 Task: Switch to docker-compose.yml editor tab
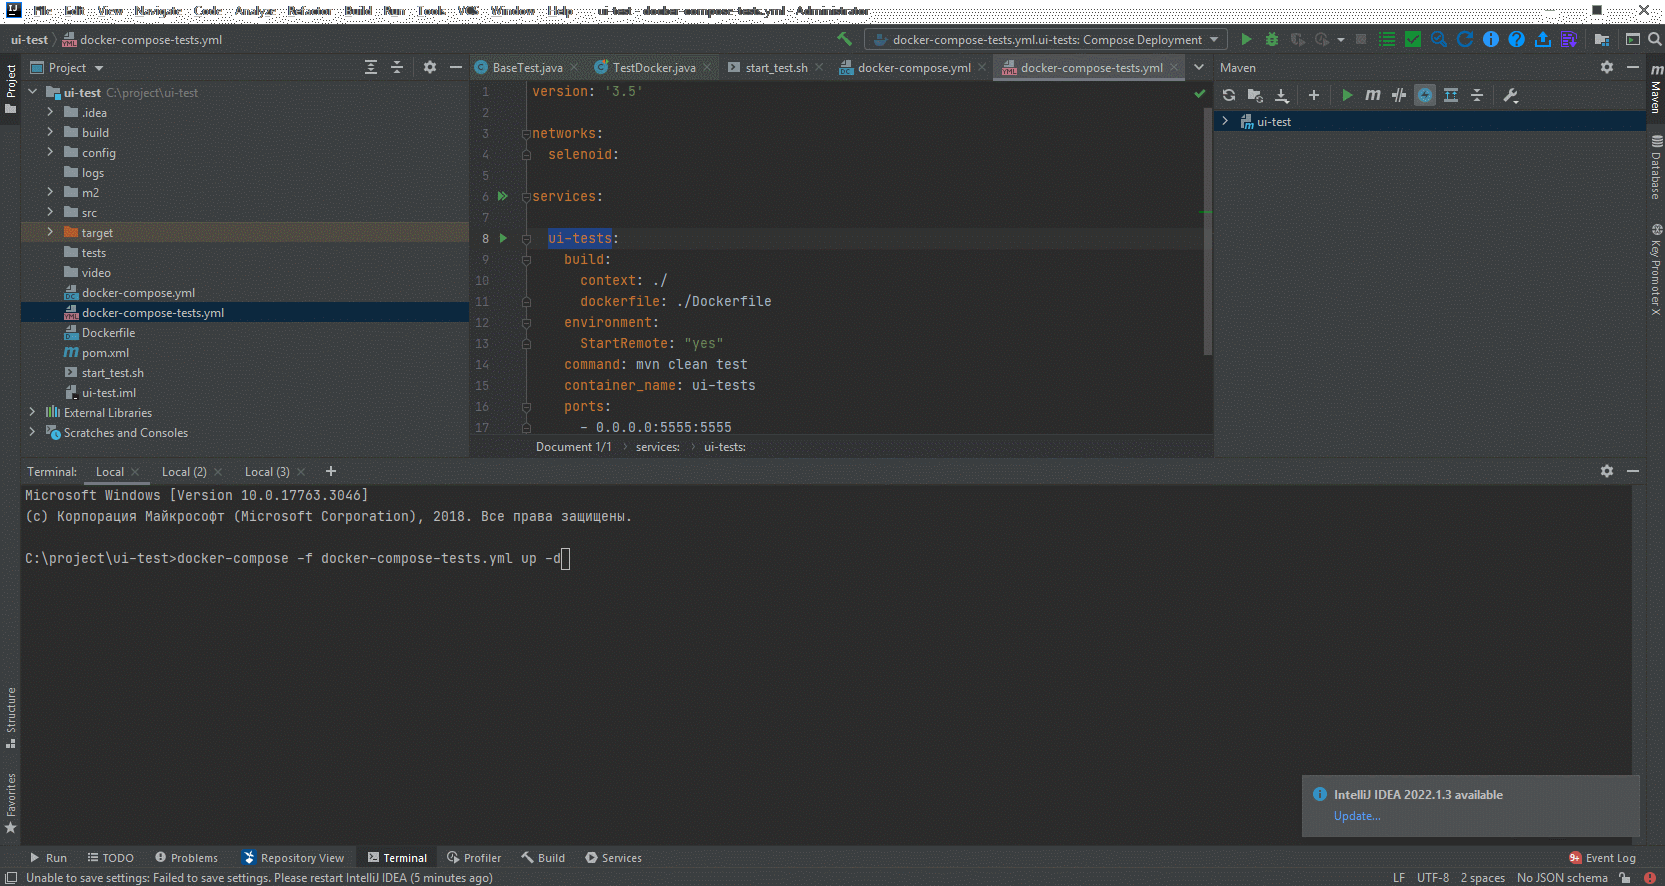(x=914, y=67)
